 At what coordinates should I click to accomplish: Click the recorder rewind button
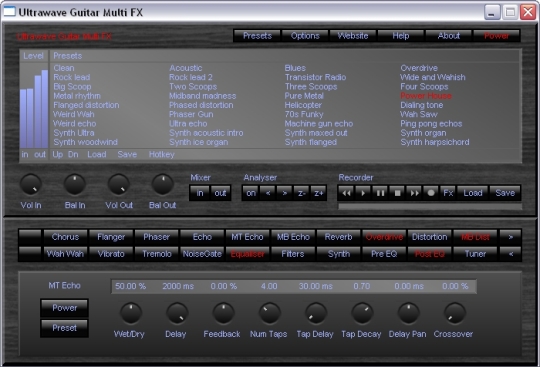click(346, 193)
